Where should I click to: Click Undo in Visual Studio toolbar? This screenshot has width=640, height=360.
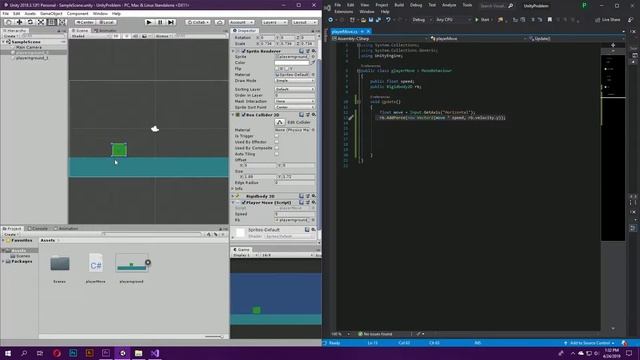click(388, 20)
